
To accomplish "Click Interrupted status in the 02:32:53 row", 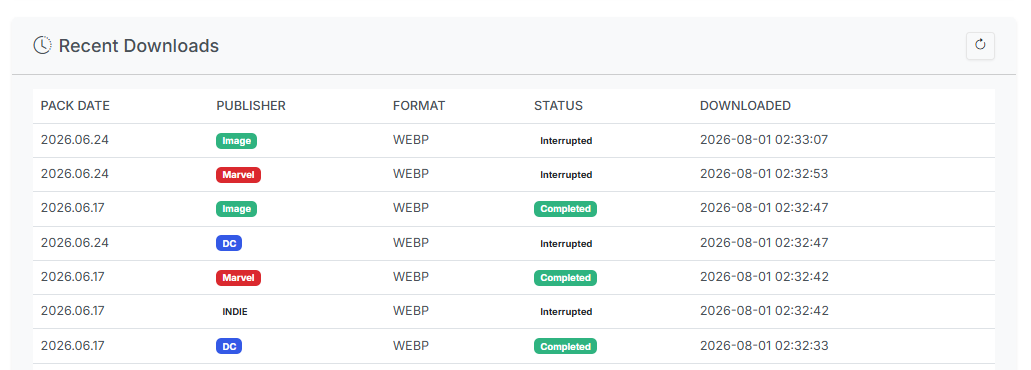I will click(566, 175).
